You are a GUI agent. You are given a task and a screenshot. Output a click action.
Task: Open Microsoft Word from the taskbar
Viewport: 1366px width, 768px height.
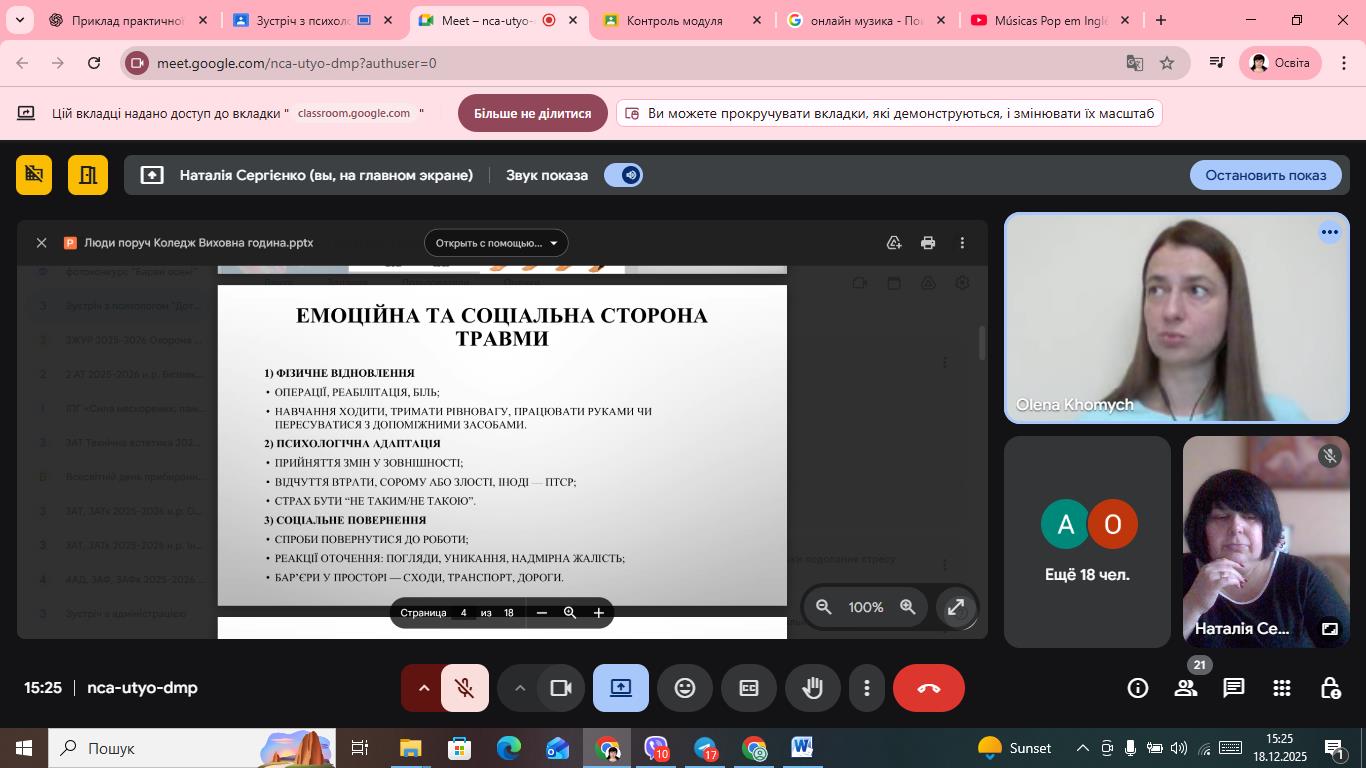[802, 748]
